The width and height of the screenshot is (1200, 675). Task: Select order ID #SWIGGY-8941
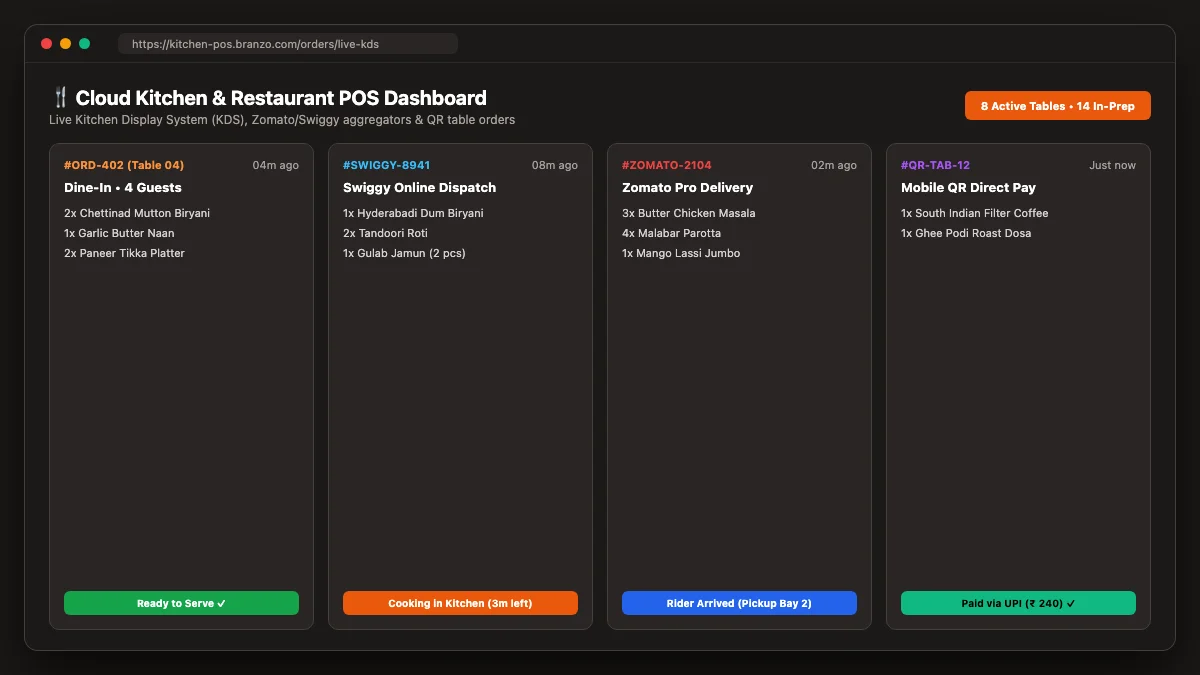coord(386,165)
